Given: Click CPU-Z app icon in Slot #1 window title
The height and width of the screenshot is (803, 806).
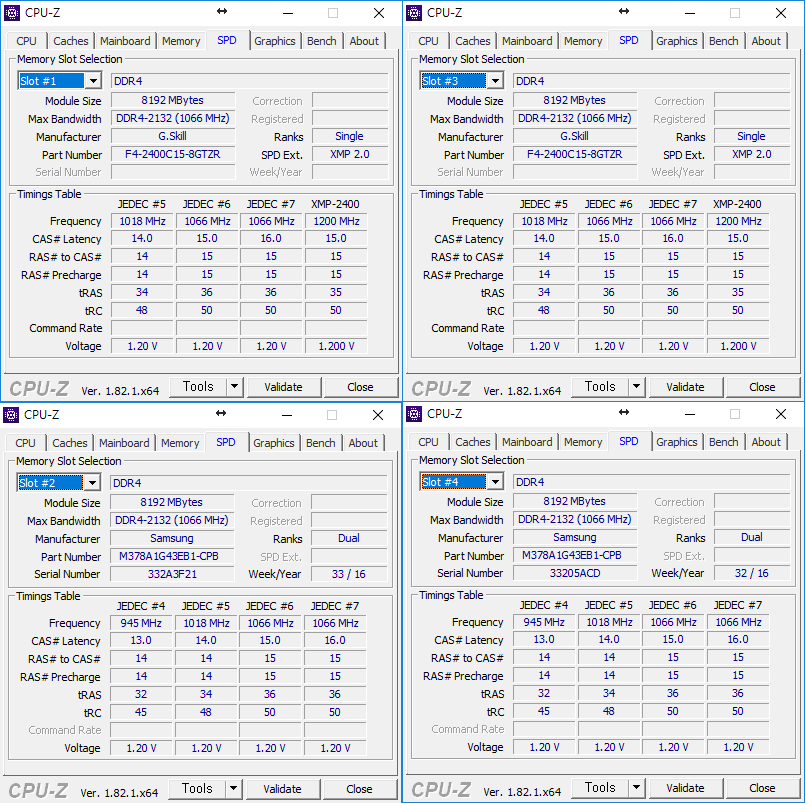Looking at the screenshot, I should [11, 13].
